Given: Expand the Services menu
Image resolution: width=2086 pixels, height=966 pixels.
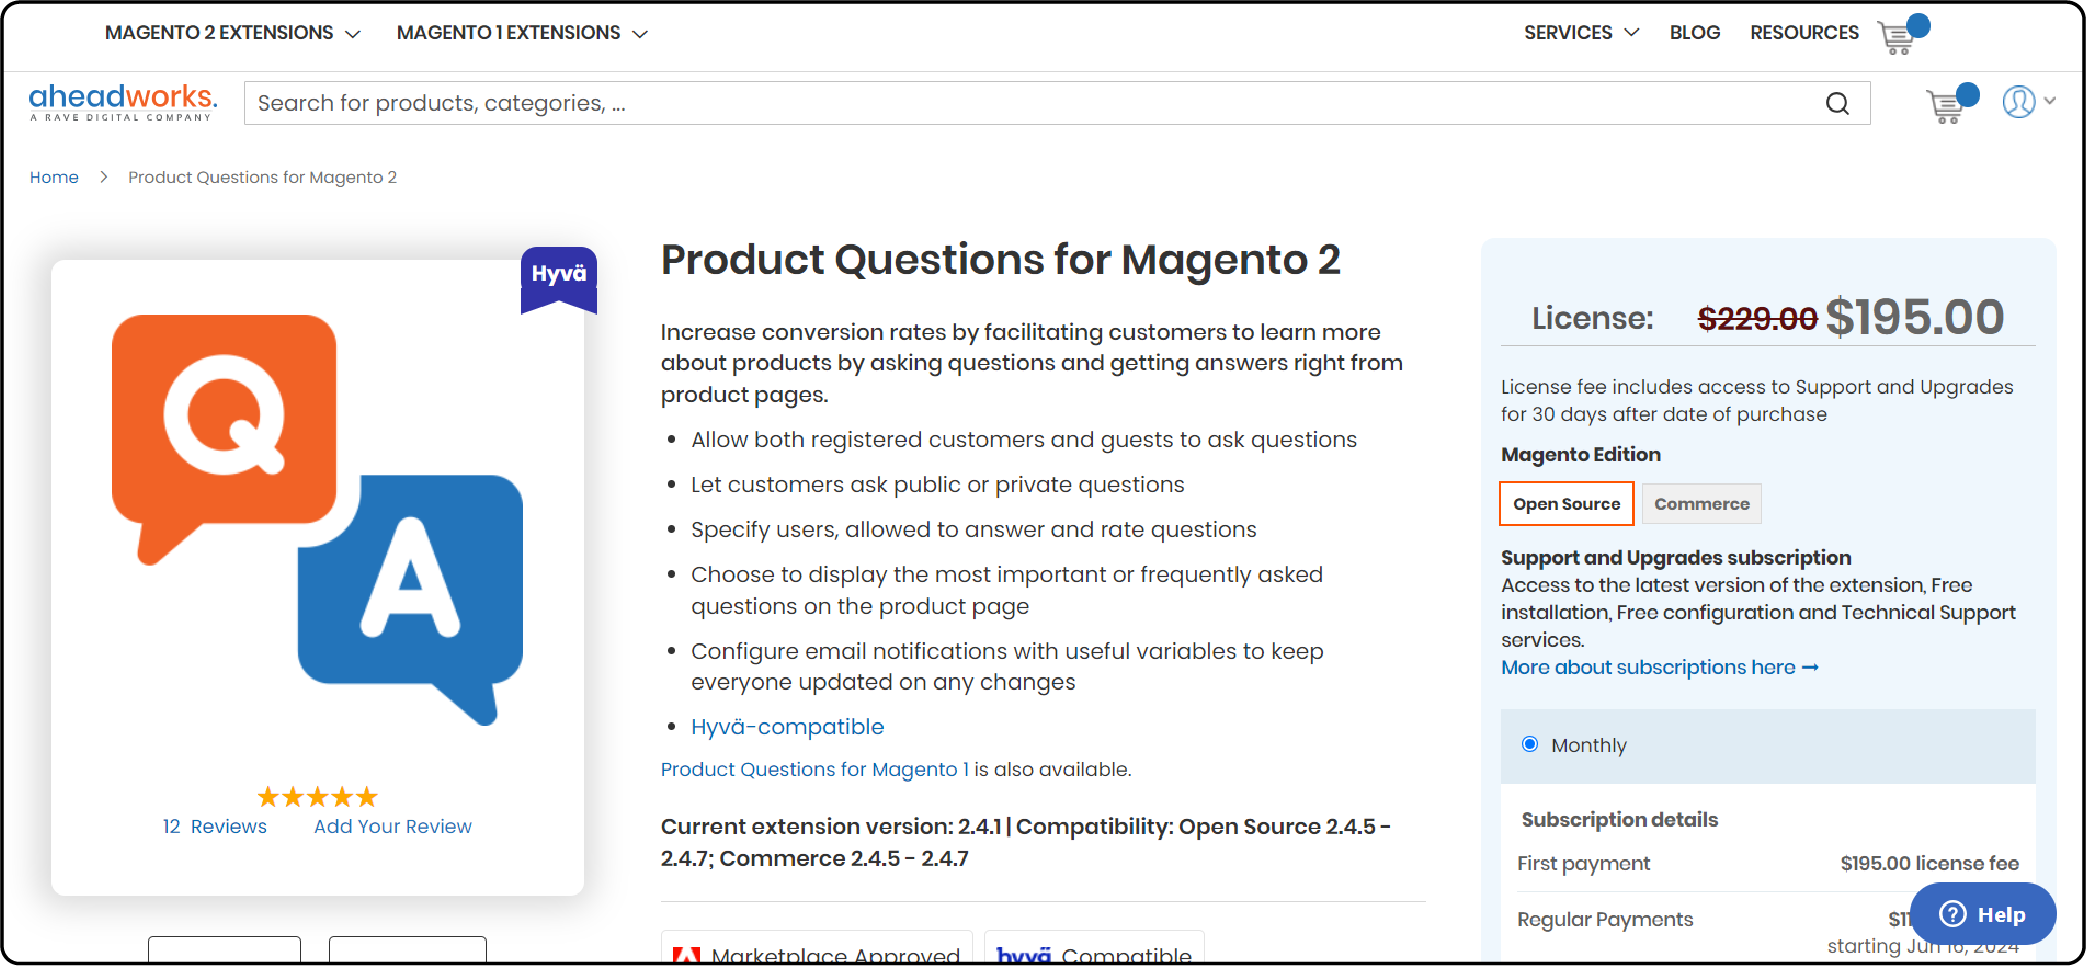Looking at the screenshot, I should [1581, 33].
